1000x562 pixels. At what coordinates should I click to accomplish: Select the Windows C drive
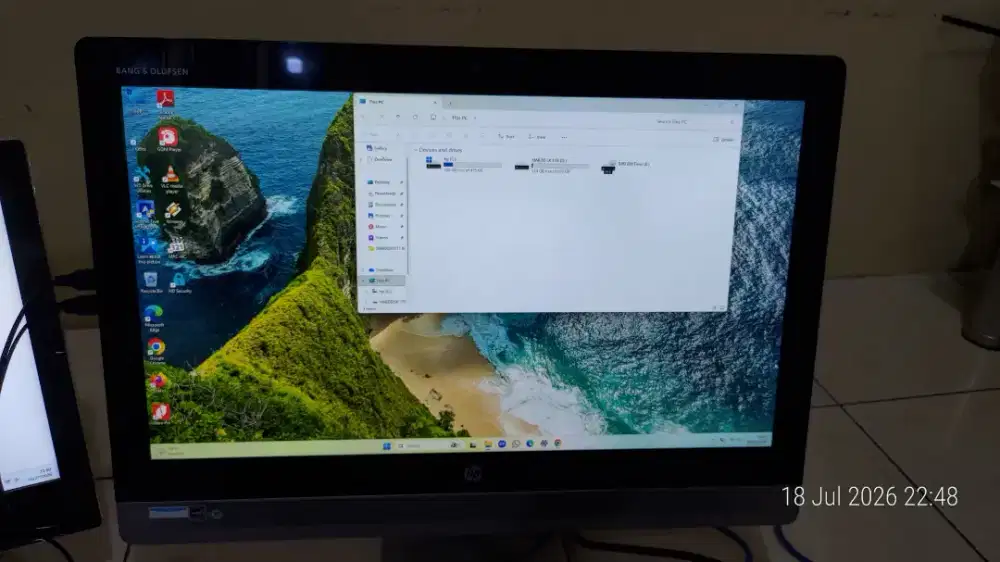point(464,165)
